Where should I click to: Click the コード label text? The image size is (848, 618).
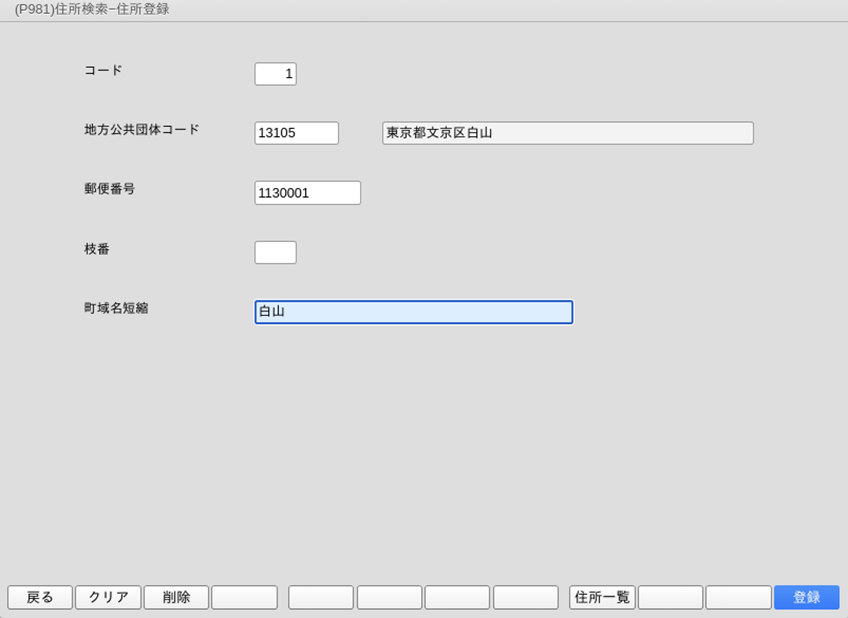103,70
